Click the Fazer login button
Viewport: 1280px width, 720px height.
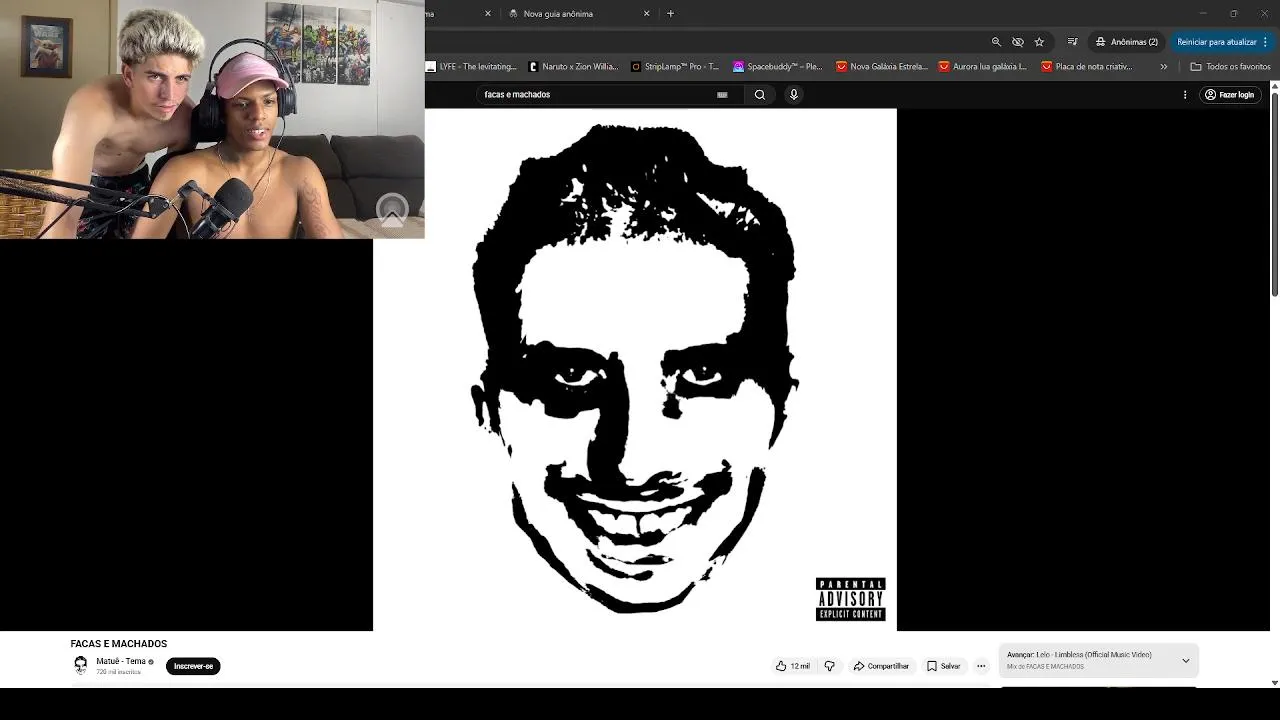(x=1229, y=95)
